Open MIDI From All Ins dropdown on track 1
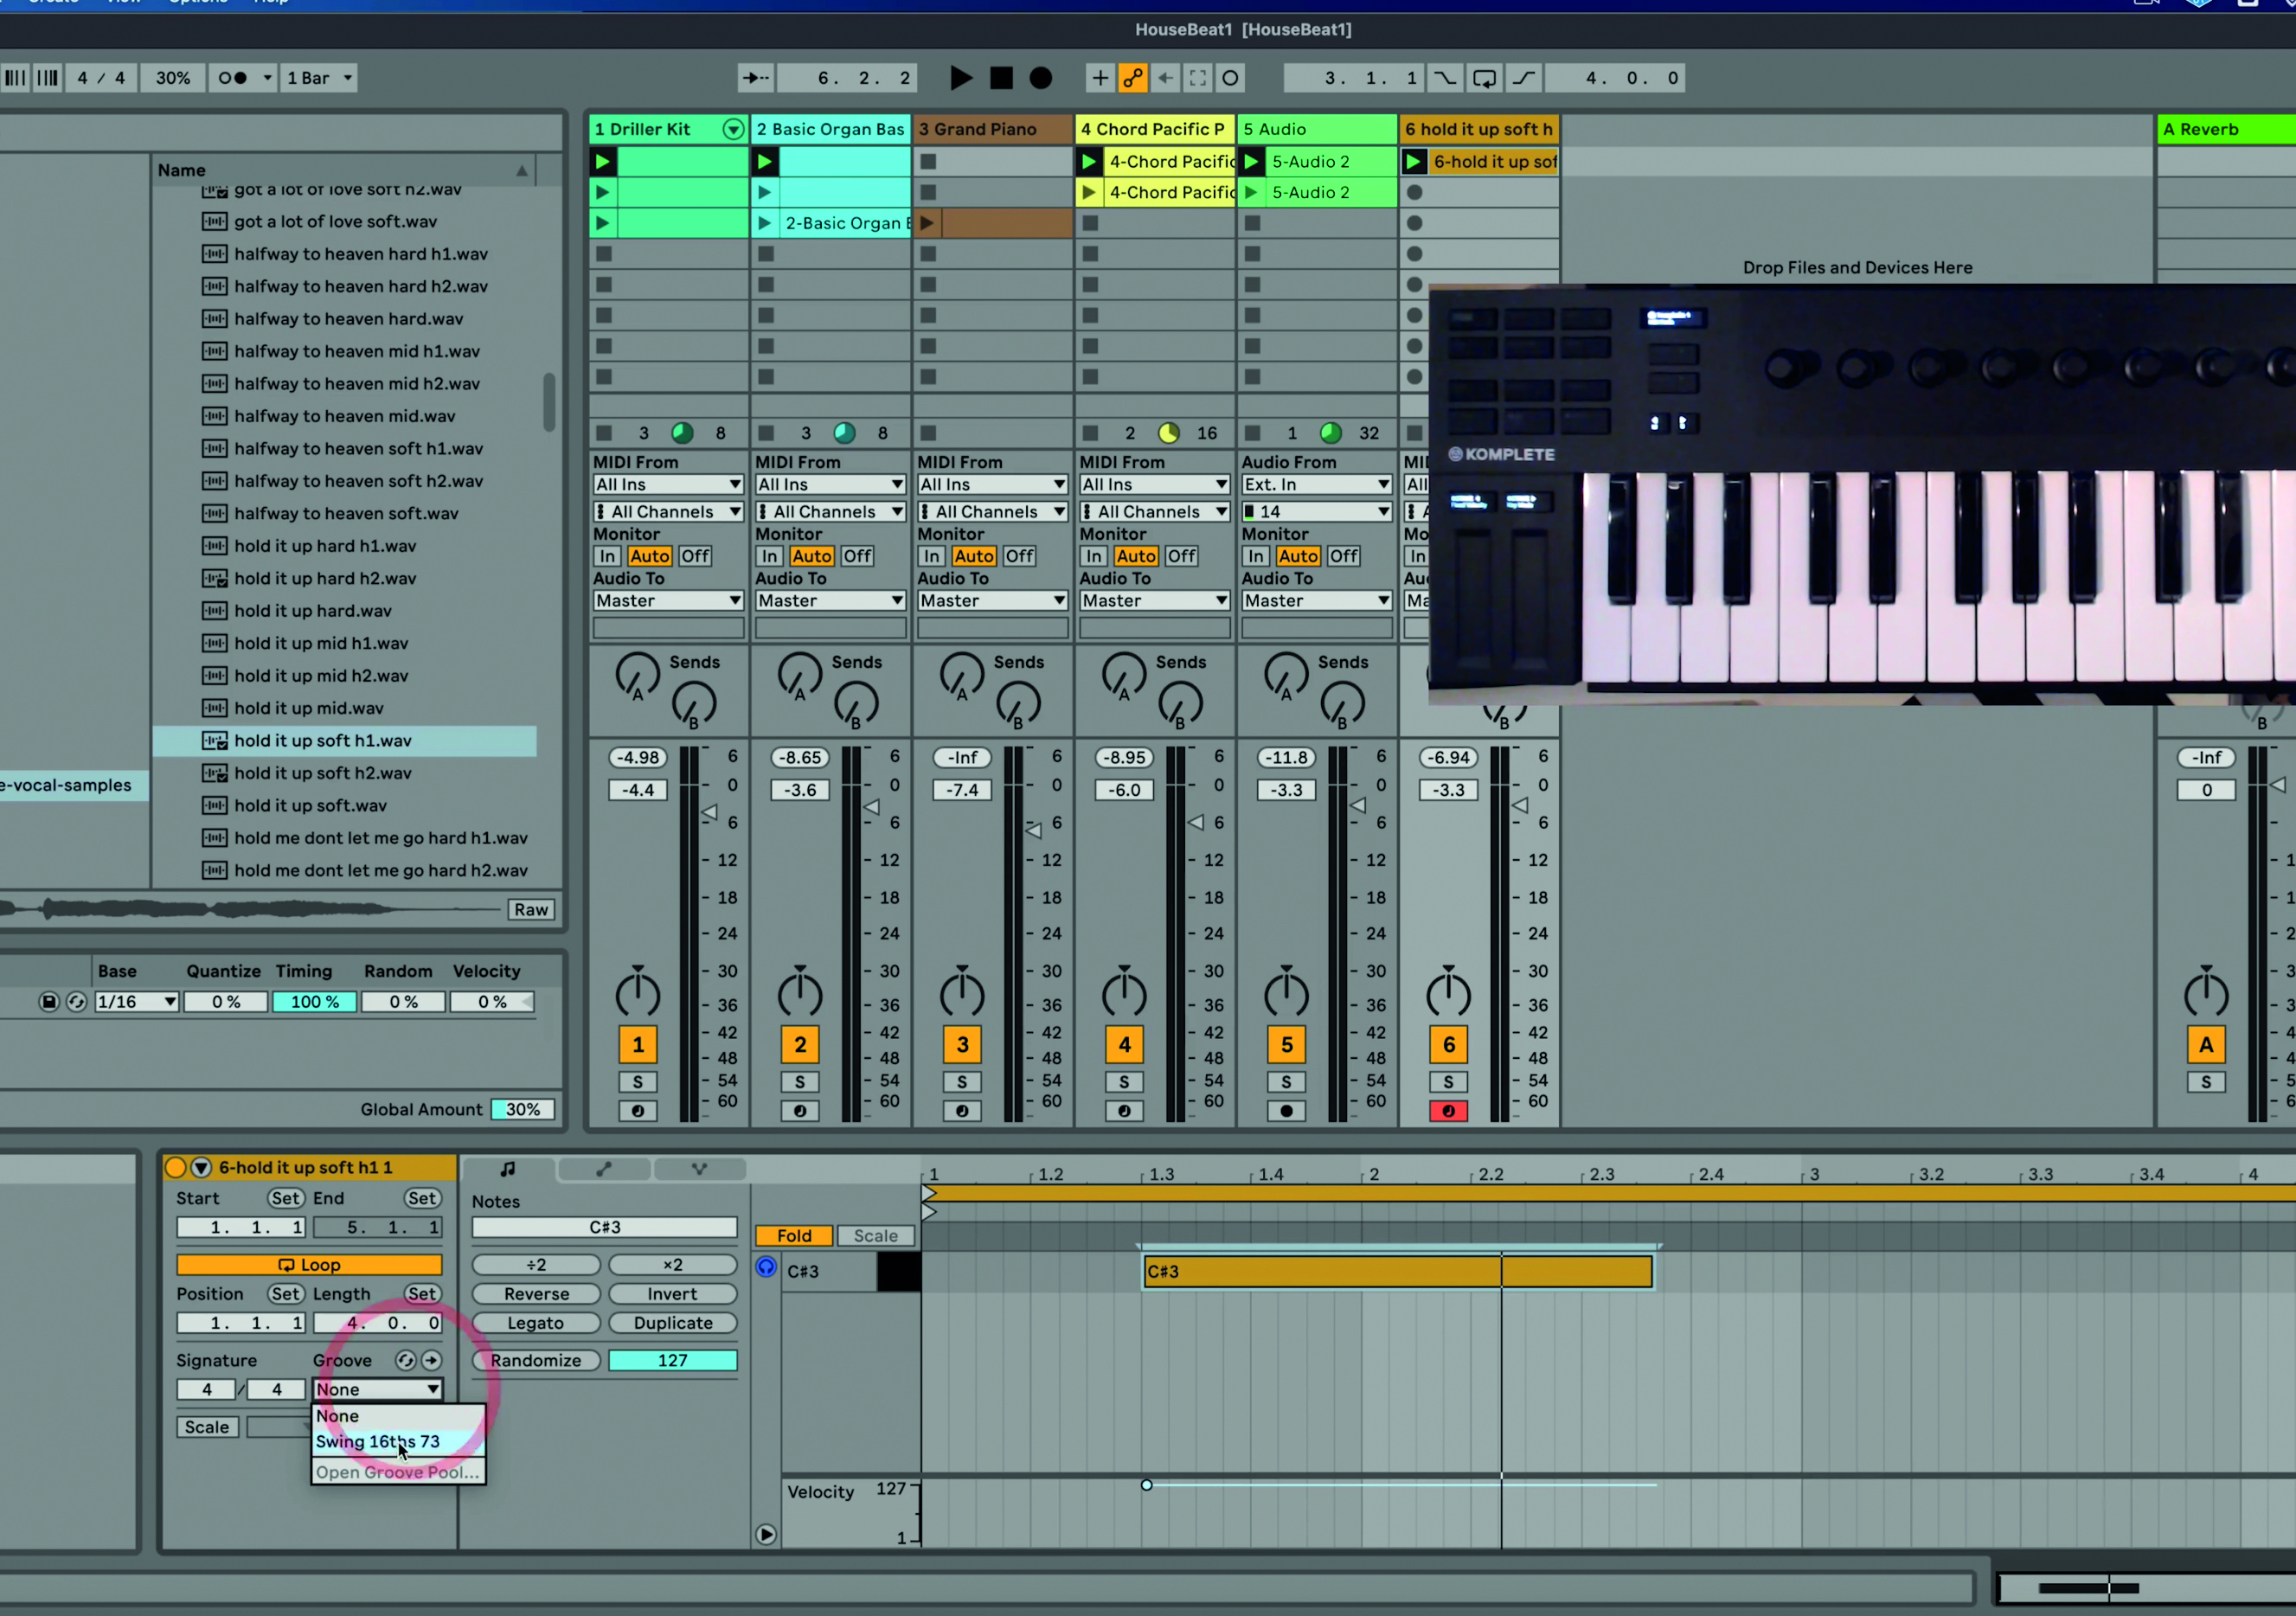Screen dimensions: 2296x1616 668,484
